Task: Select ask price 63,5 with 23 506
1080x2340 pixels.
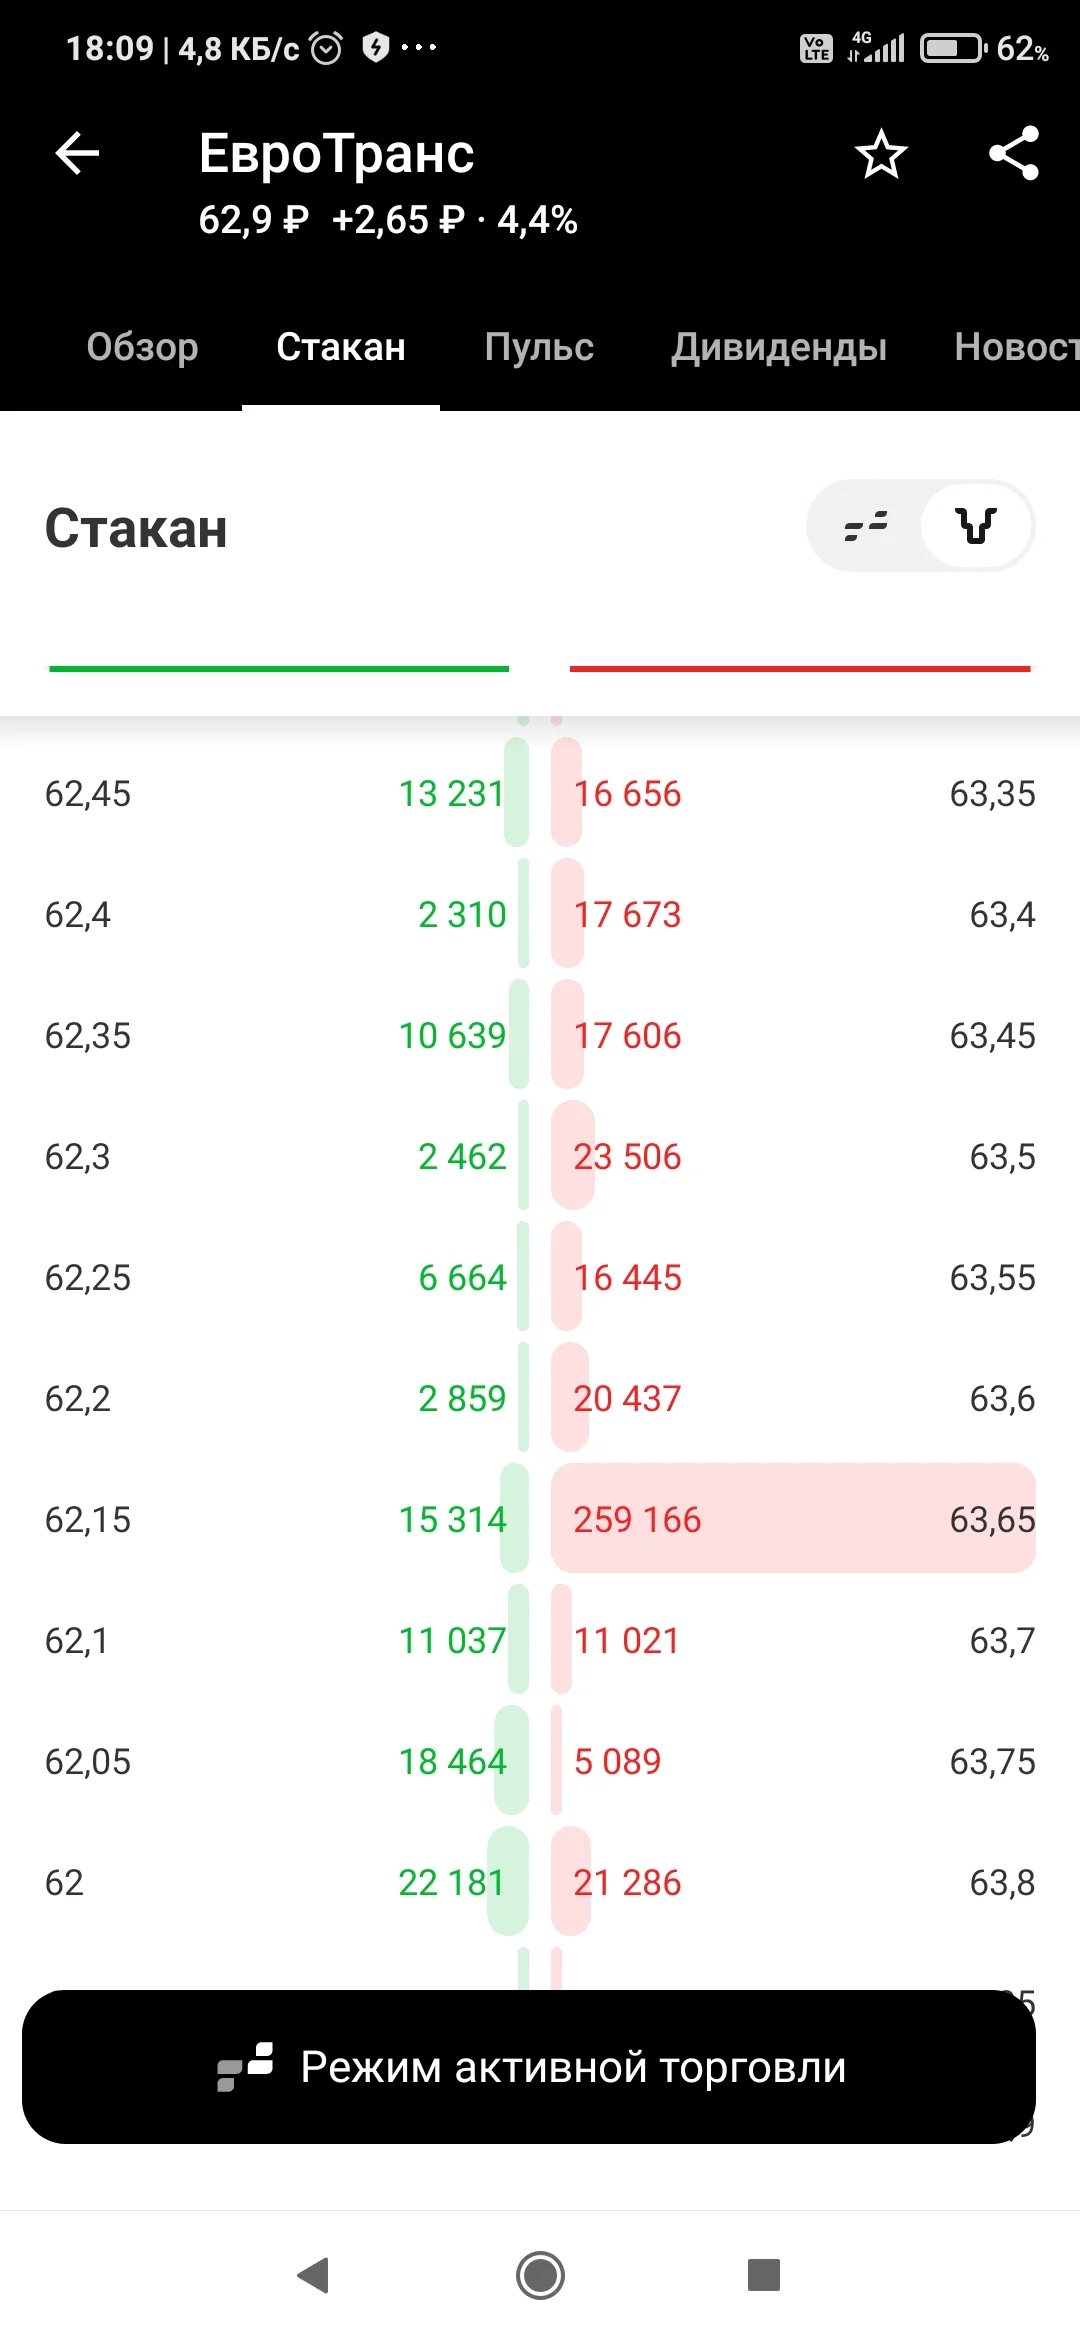Action: pos(793,1157)
